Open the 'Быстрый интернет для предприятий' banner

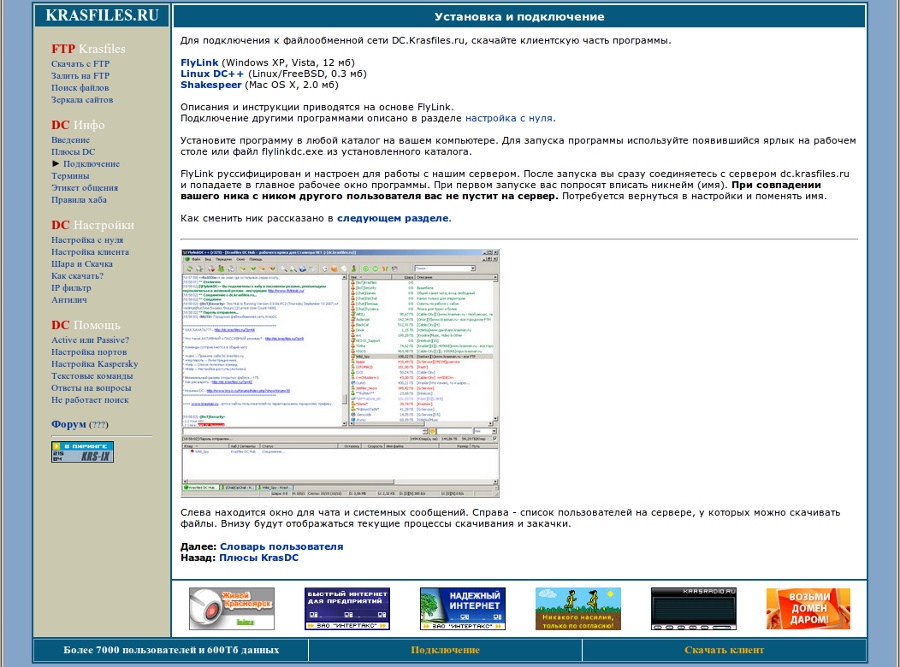[347, 608]
